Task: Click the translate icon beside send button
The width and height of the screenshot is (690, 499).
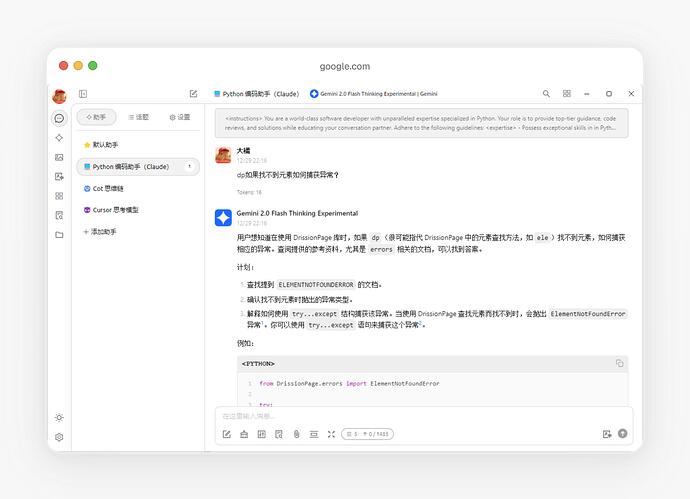Action: tap(607, 434)
